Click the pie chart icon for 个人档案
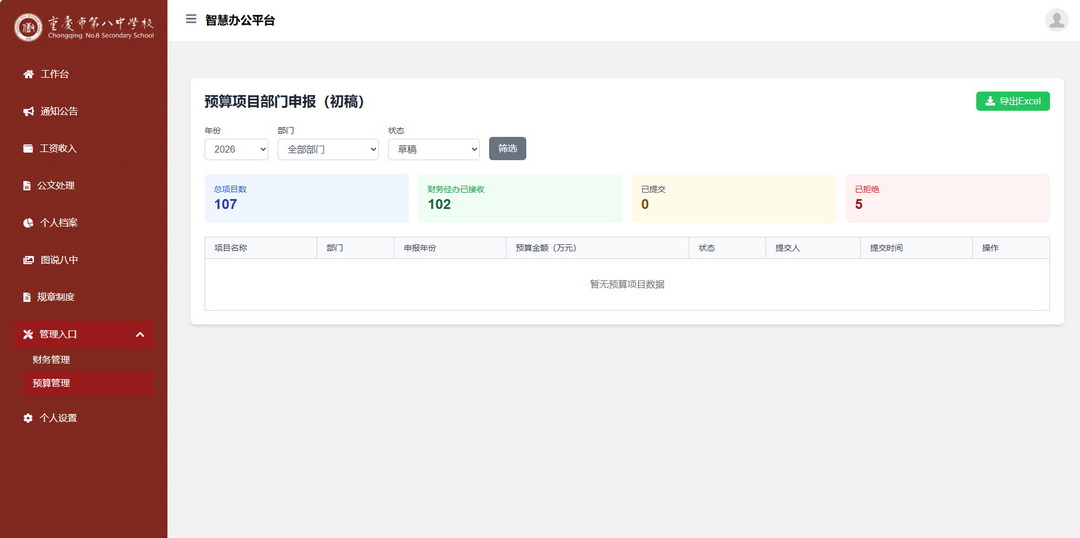1080x538 pixels. point(28,222)
